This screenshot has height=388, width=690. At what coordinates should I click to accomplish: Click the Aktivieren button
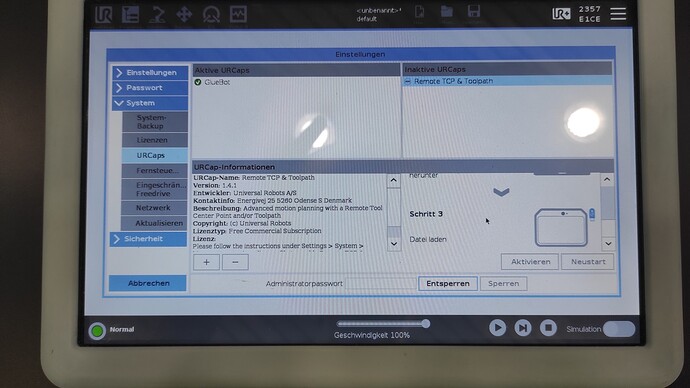tap(530, 262)
